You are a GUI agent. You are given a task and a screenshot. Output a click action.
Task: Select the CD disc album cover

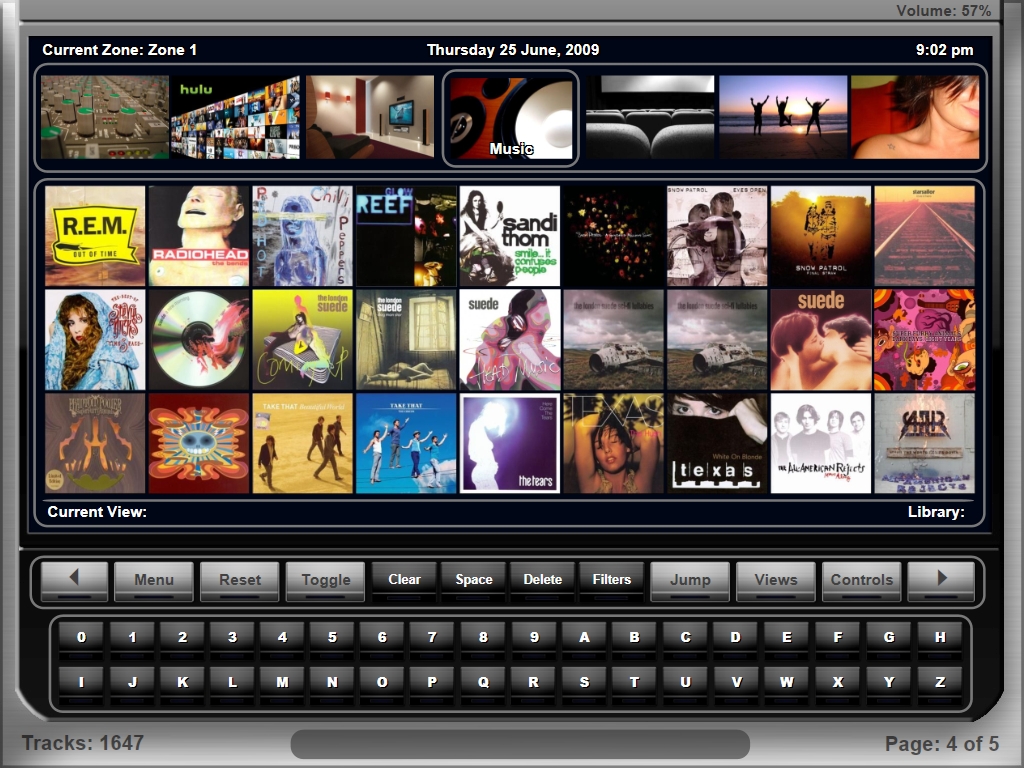pos(199,340)
